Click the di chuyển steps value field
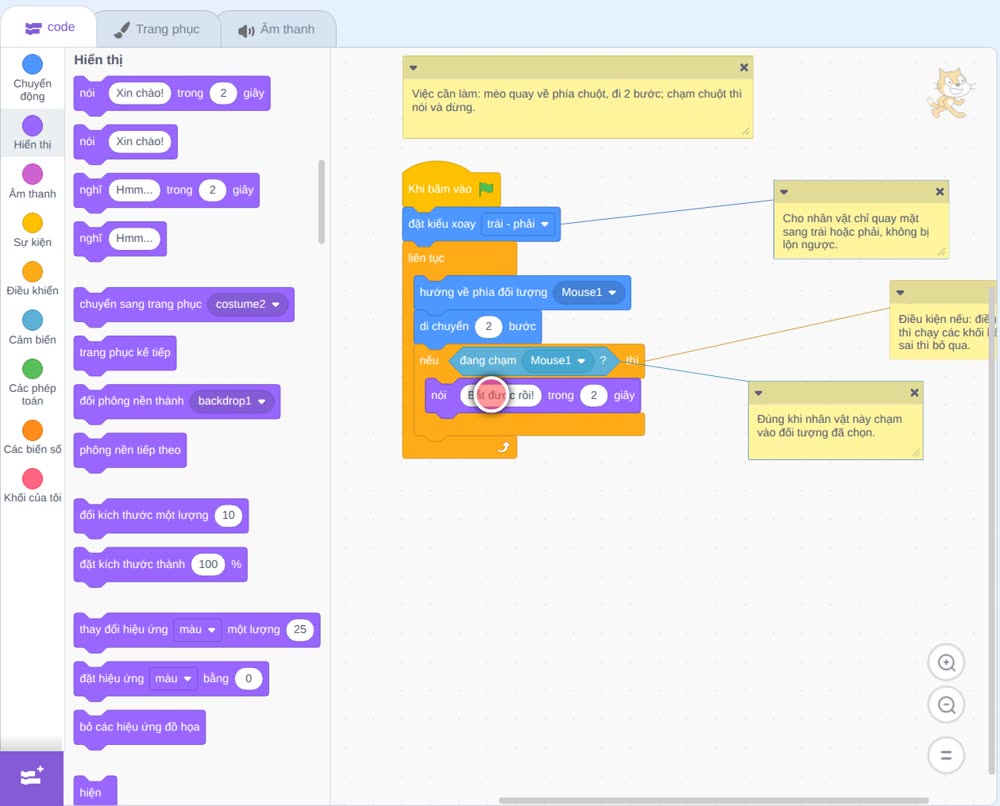Screen dimensions: 1000x806 coord(489,326)
